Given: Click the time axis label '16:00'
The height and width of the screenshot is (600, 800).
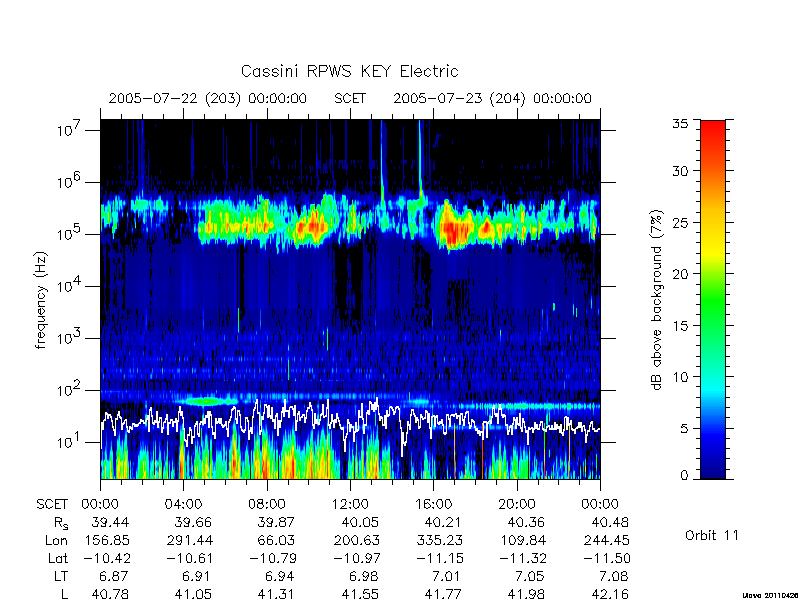Looking at the screenshot, I should pyautogui.click(x=433, y=504).
